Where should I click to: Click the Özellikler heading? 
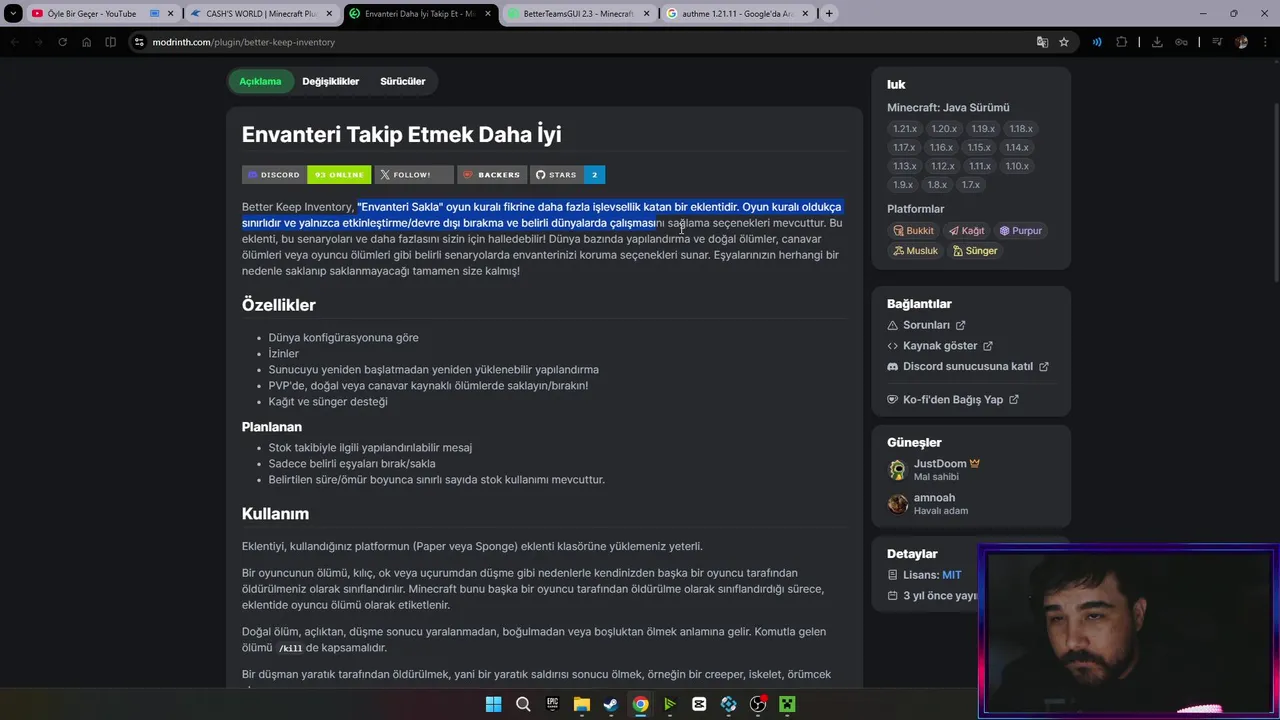278,305
